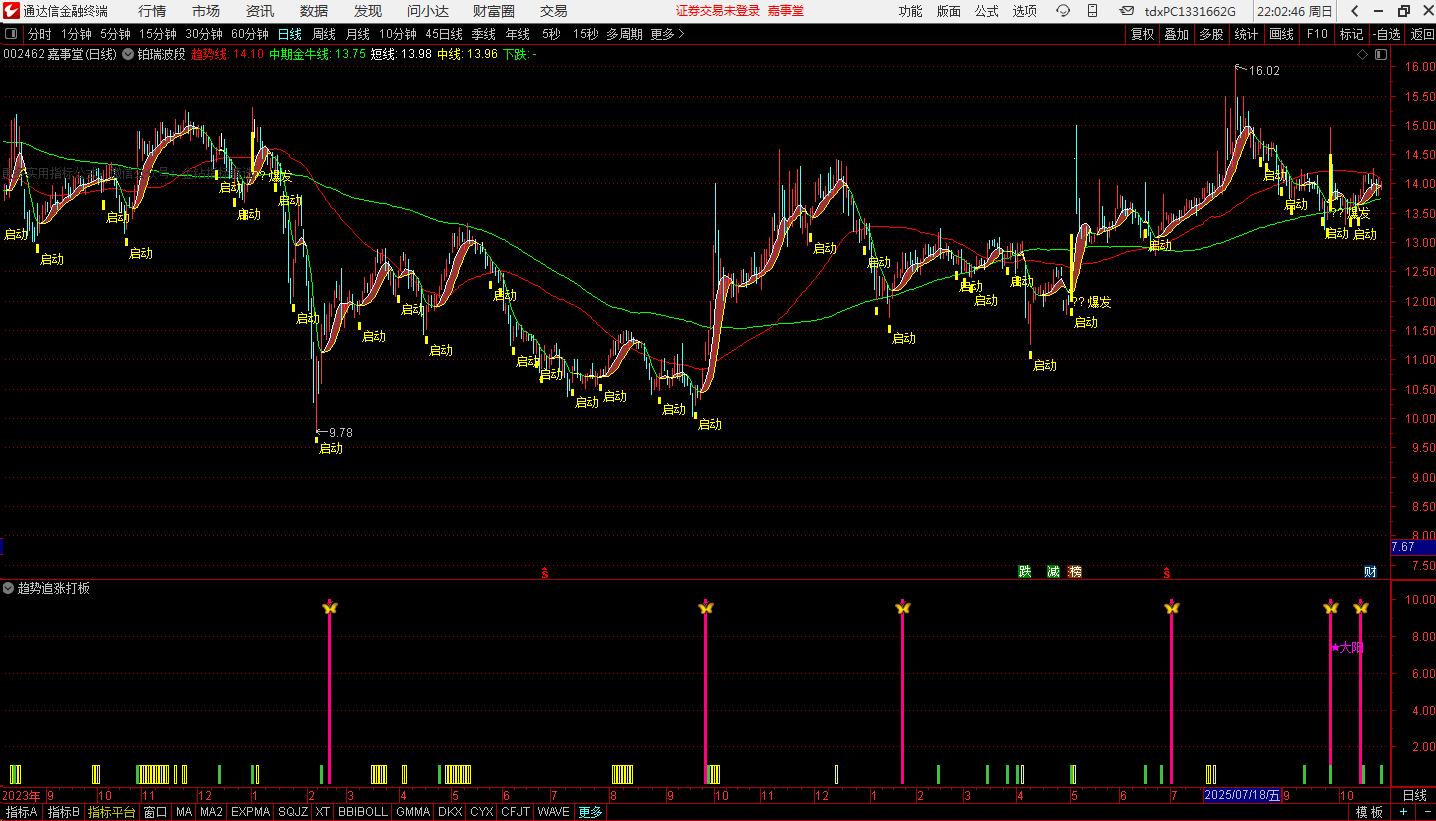Expand the 铂瑞波段 indicator dropdown
The width and height of the screenshot is (1436, 821).
tap(129, 54)
